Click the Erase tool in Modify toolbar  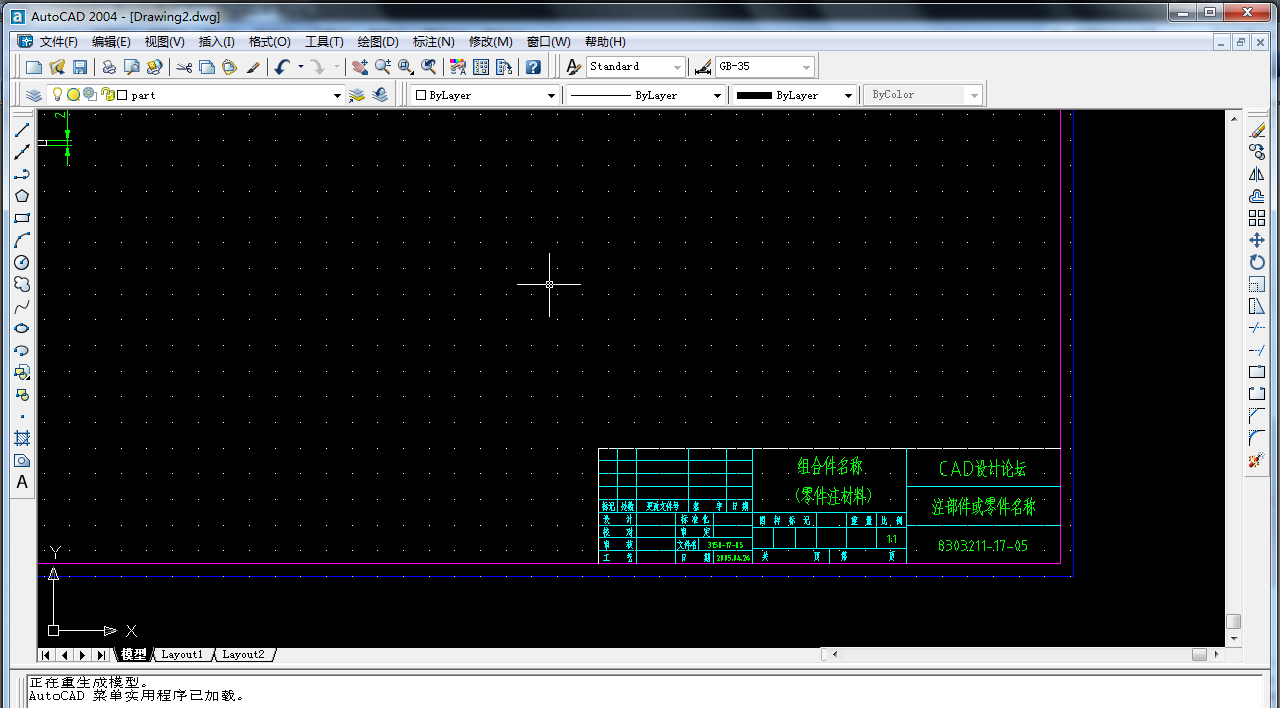1257,130
